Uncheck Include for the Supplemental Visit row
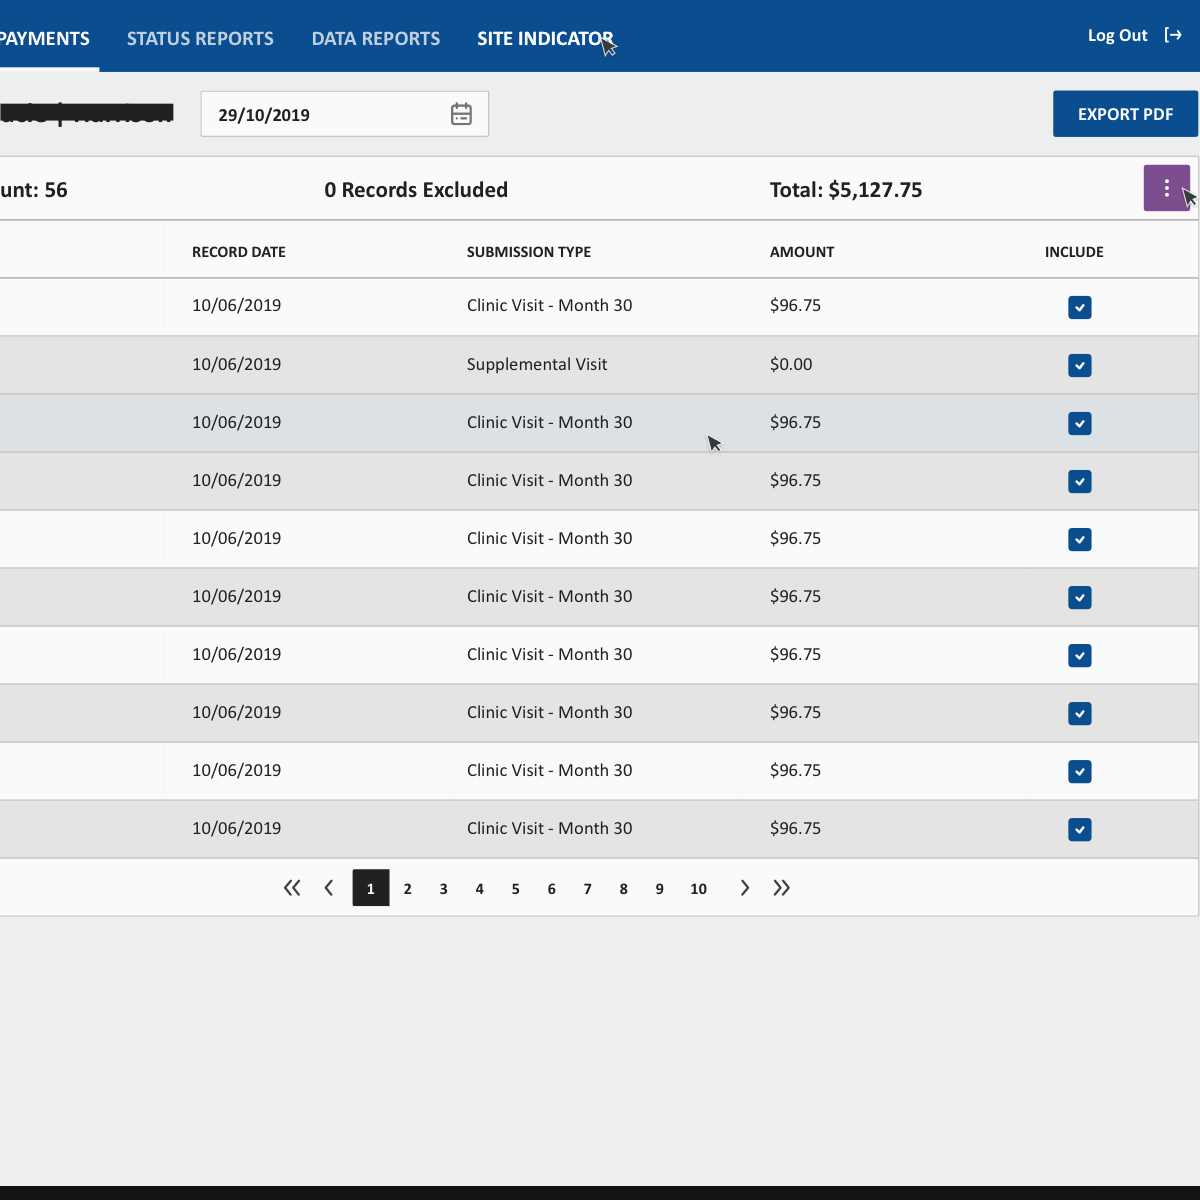 (x=1079, y=365)
